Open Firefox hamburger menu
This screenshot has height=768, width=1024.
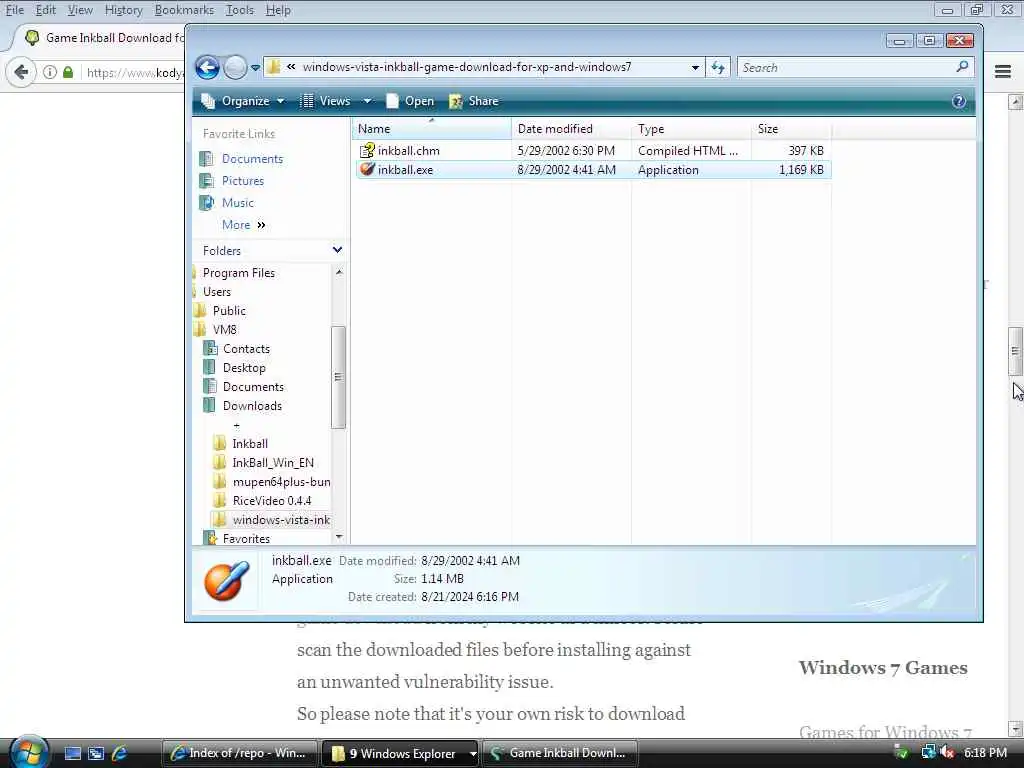pos(1002,72)
